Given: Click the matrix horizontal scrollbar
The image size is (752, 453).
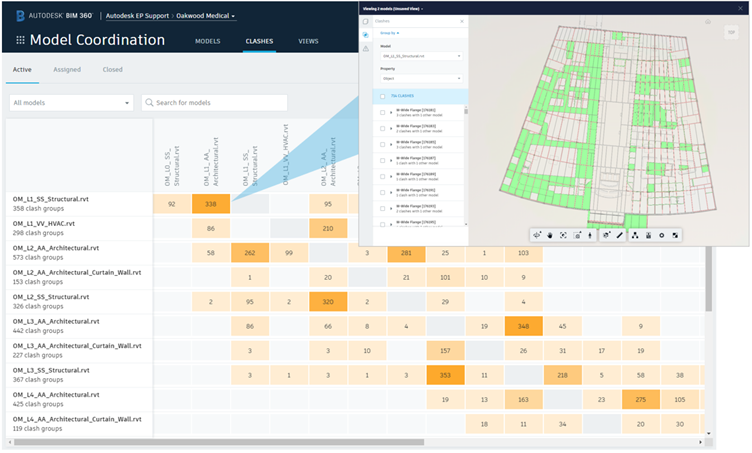Looking at the screenshot, I should coord(219,442).
